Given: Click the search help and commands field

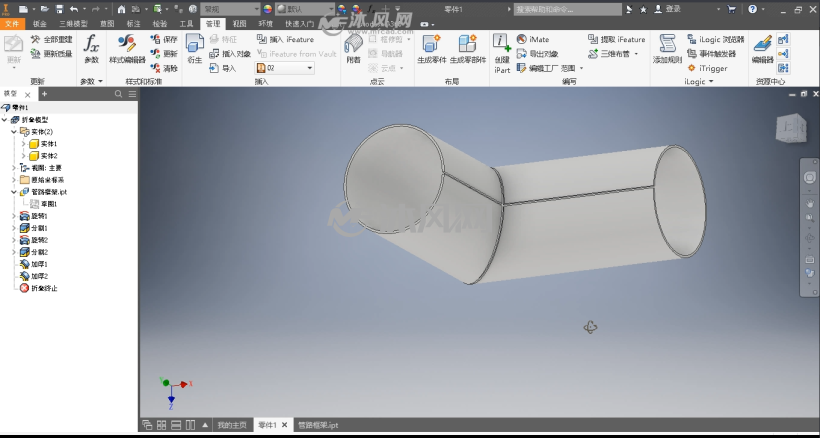Looking at the screenshot, I should coord(567,9).
